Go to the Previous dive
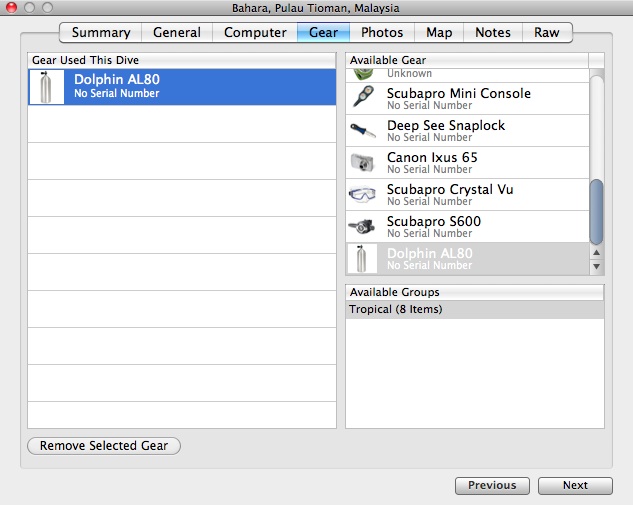Screen dimensions: 633x505 tap(492, 486)
